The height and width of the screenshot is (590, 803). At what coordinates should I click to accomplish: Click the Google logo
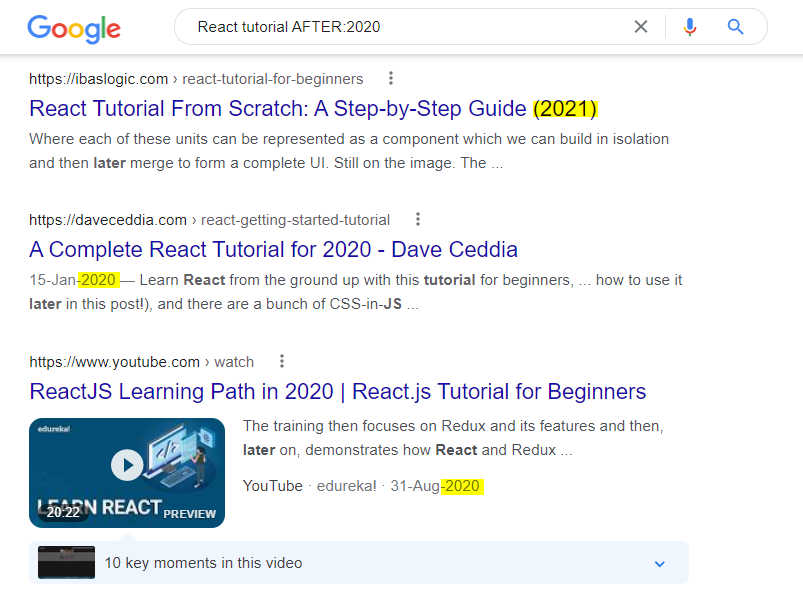pyautogui.click(x=74, y=29)
